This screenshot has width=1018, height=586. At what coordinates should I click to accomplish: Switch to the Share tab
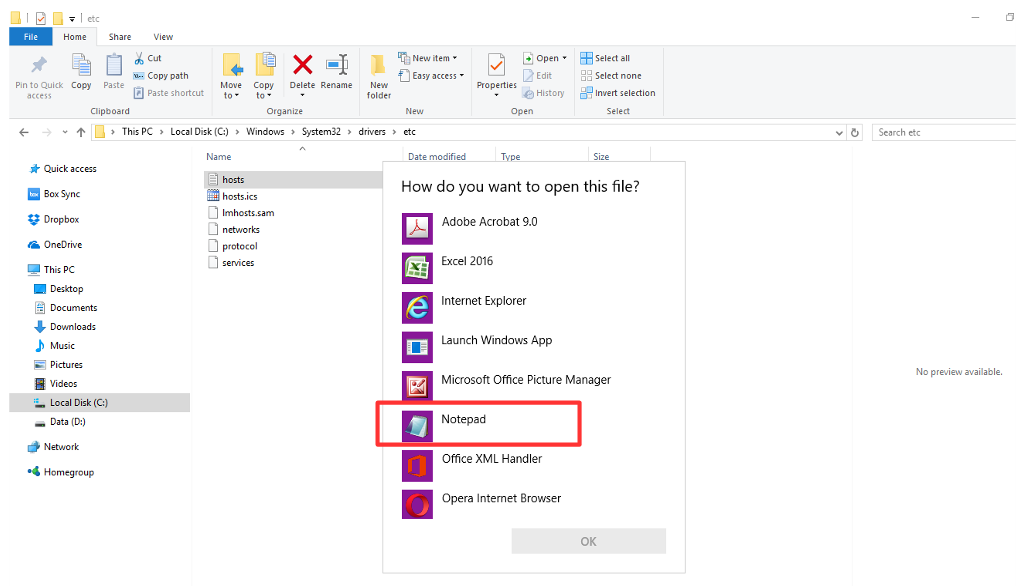[x=119, y=36]
